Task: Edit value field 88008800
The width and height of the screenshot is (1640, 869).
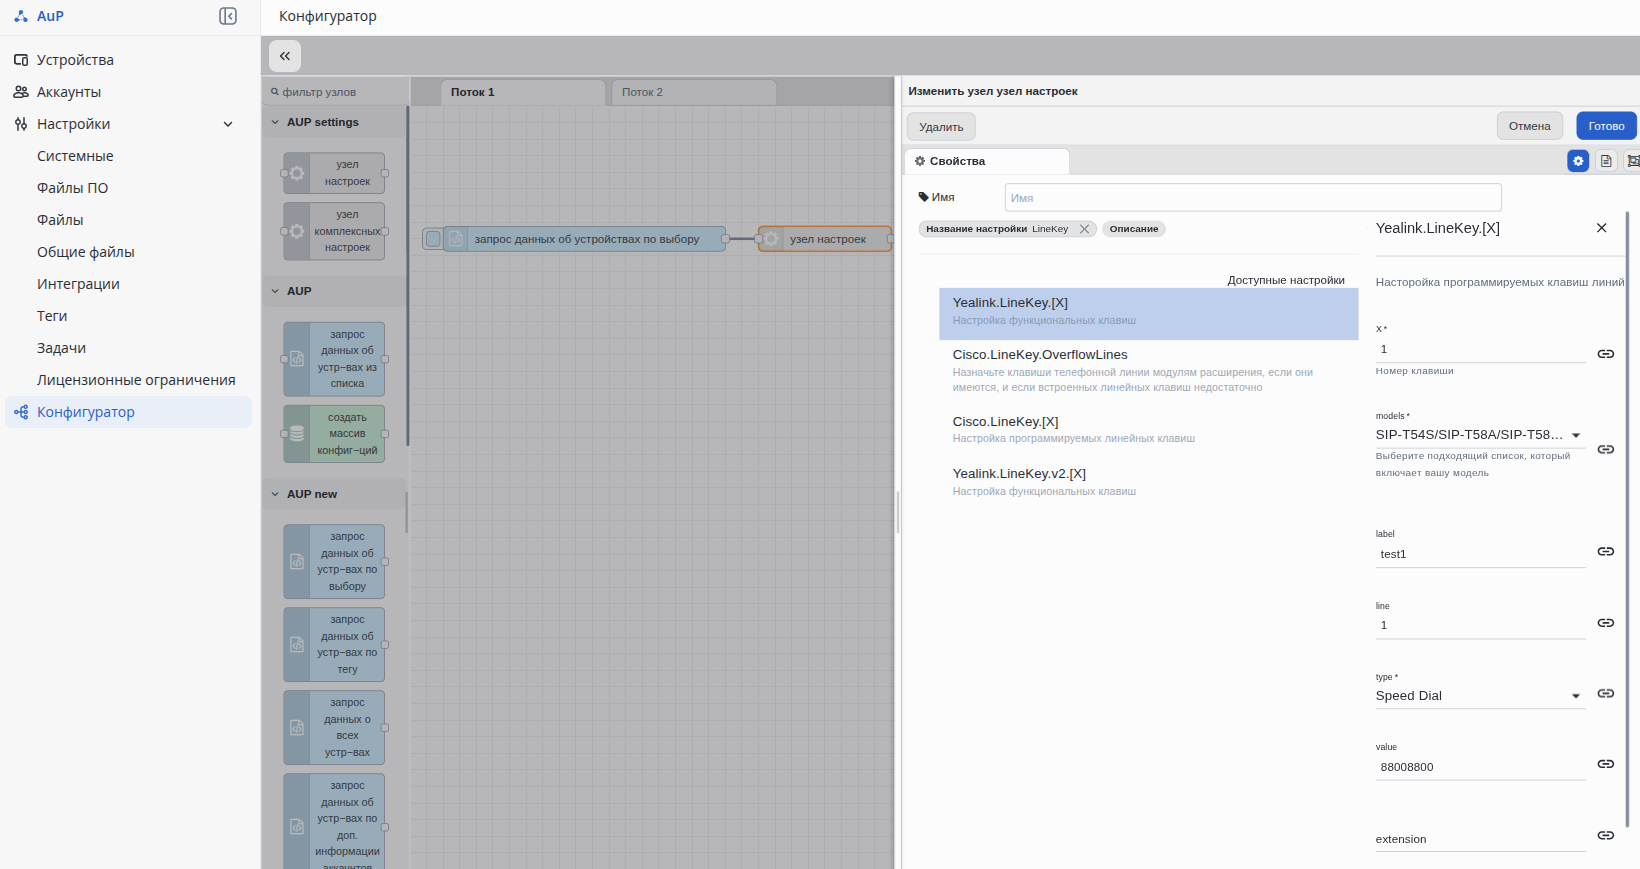Action: click(1480, 767)
